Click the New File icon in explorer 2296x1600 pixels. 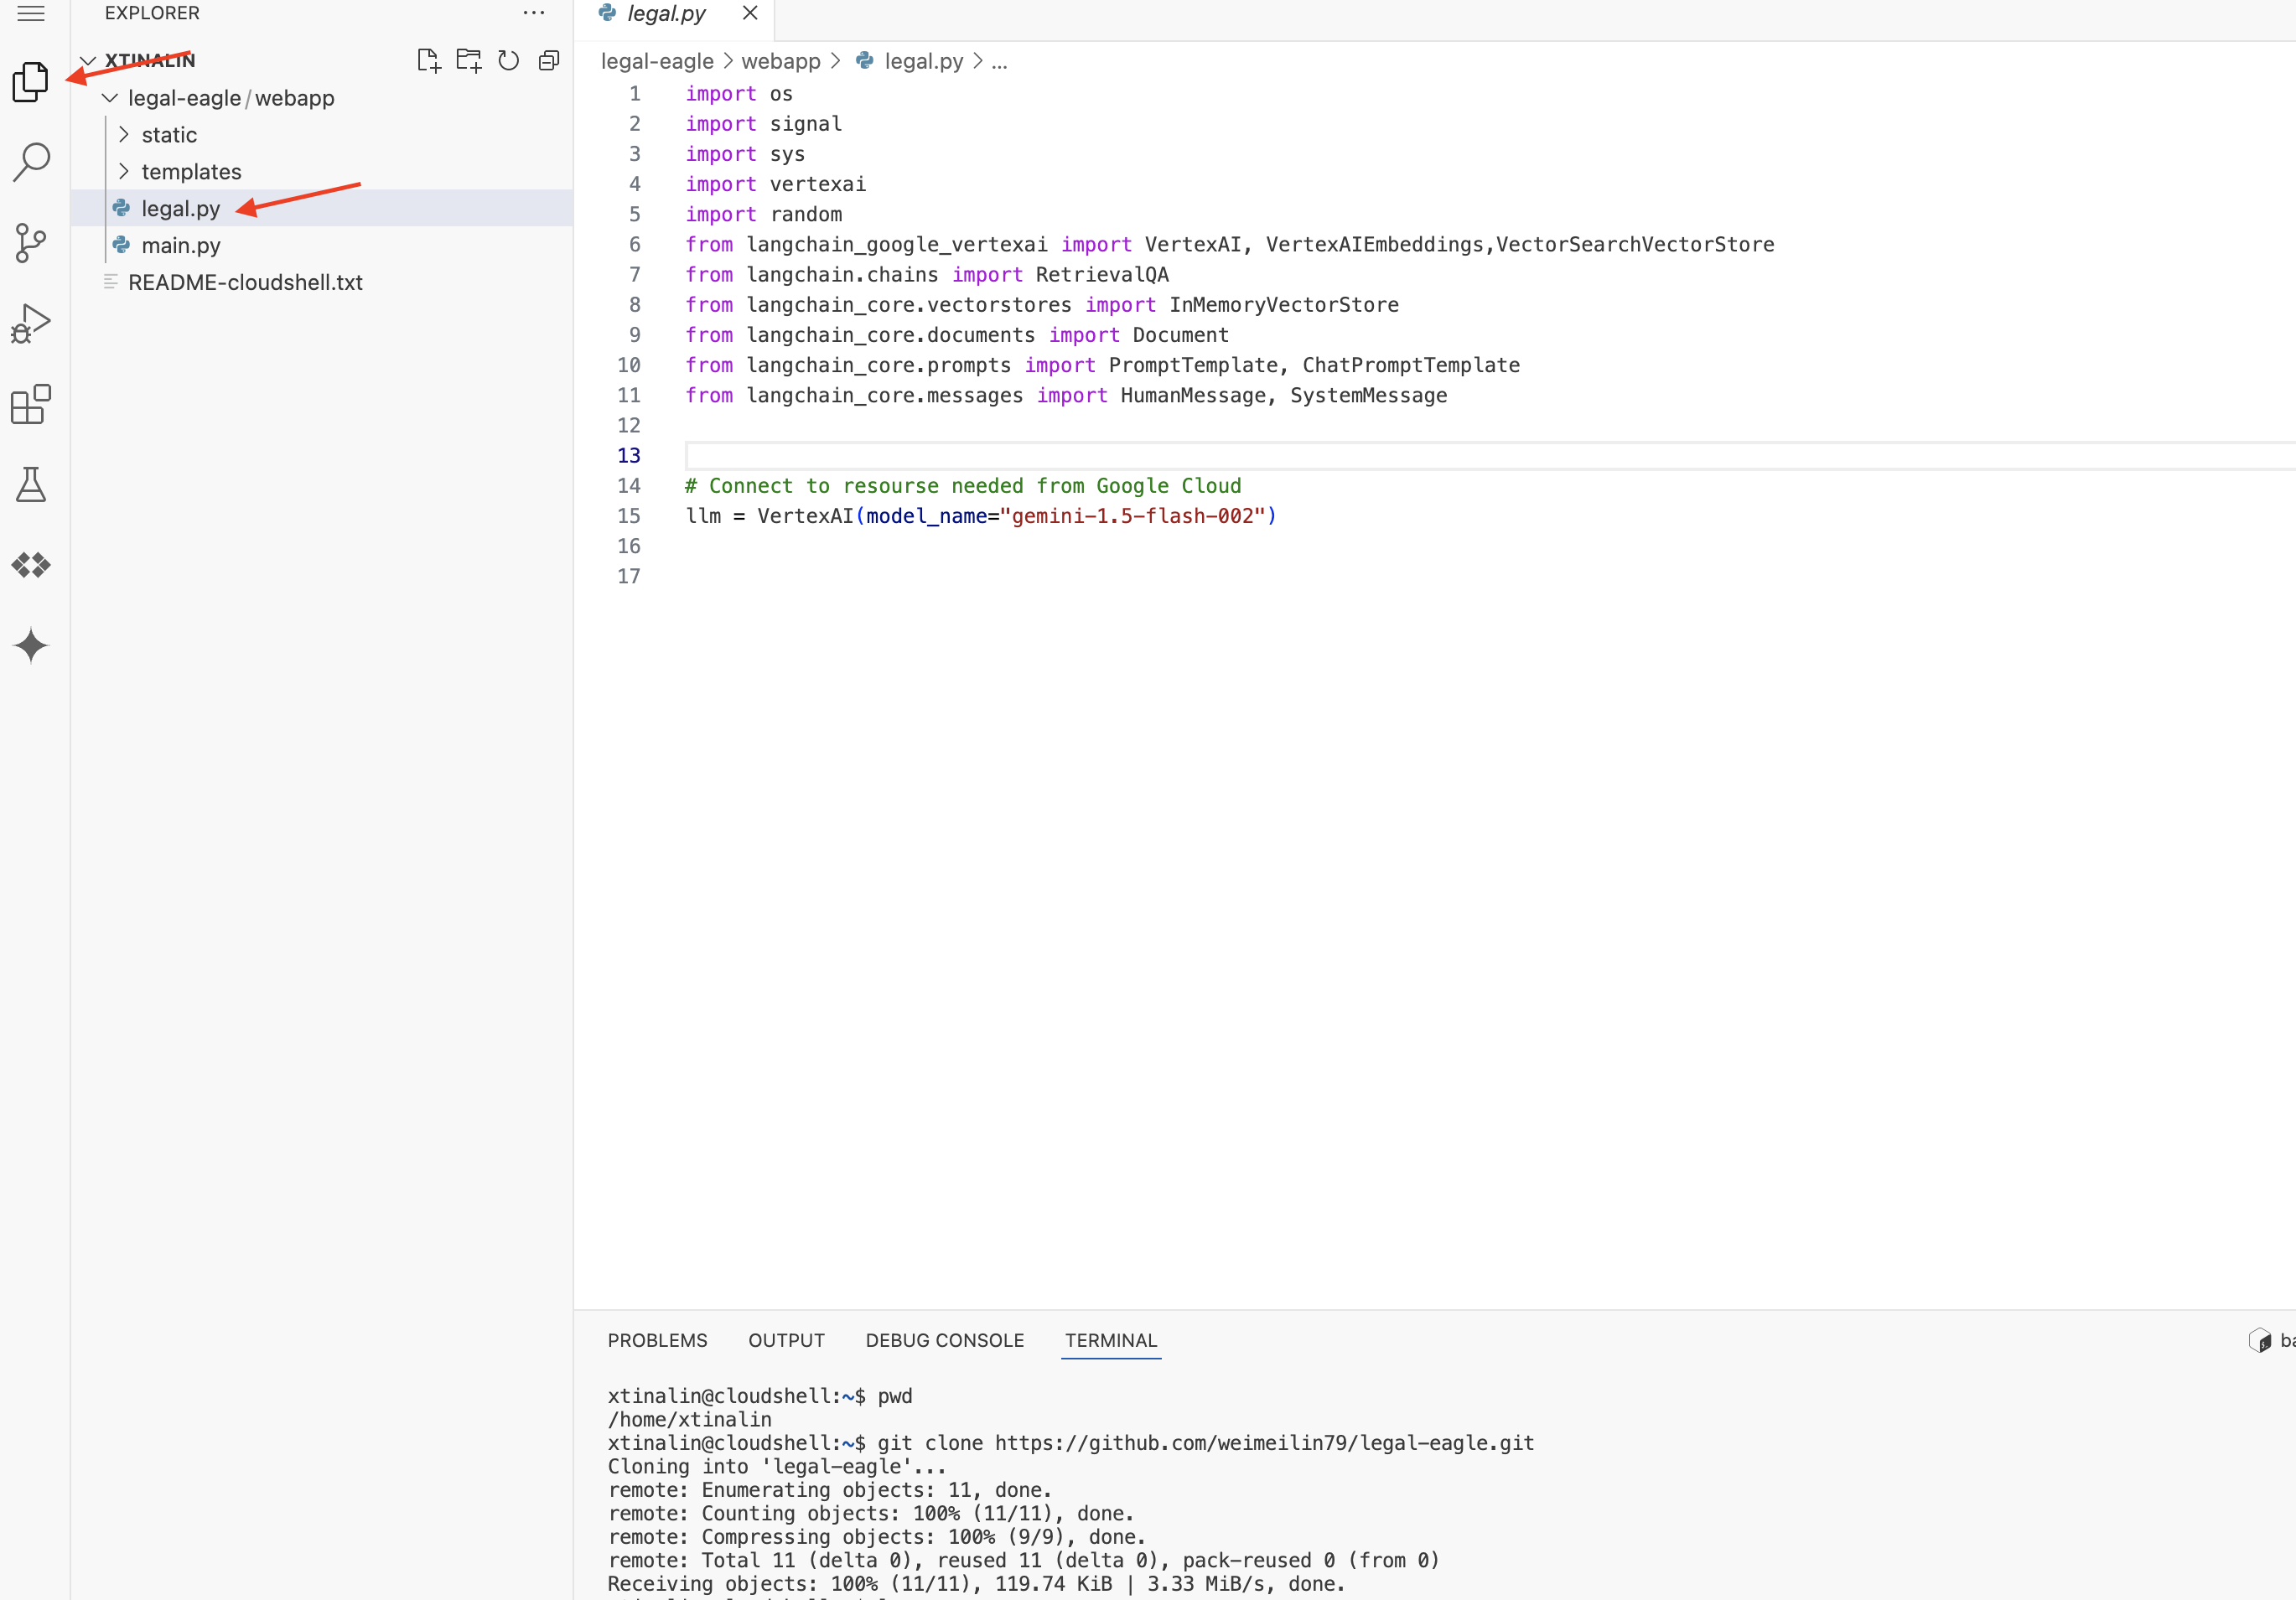(428, 61)
